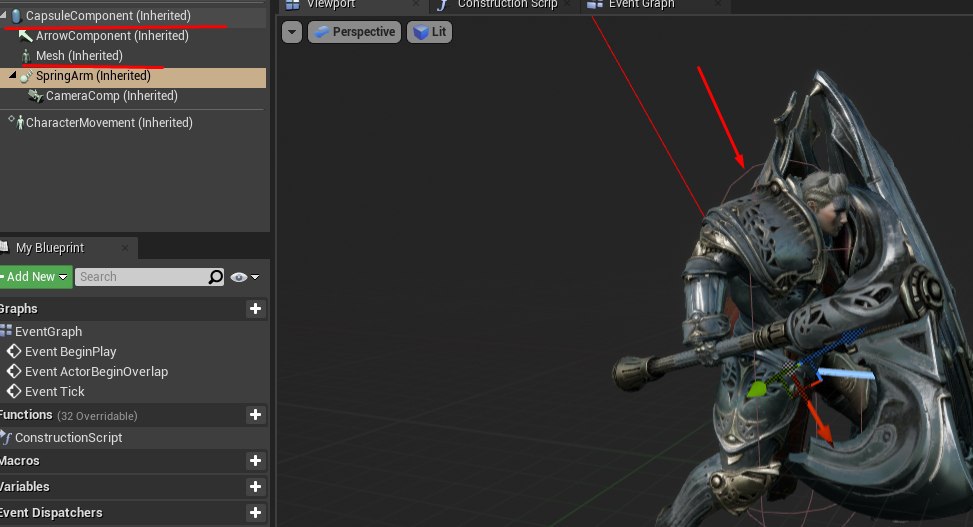Viewport: 973px width, 527px height.
Task: Open the eye view options dropdown
Action: pos(245,277)
